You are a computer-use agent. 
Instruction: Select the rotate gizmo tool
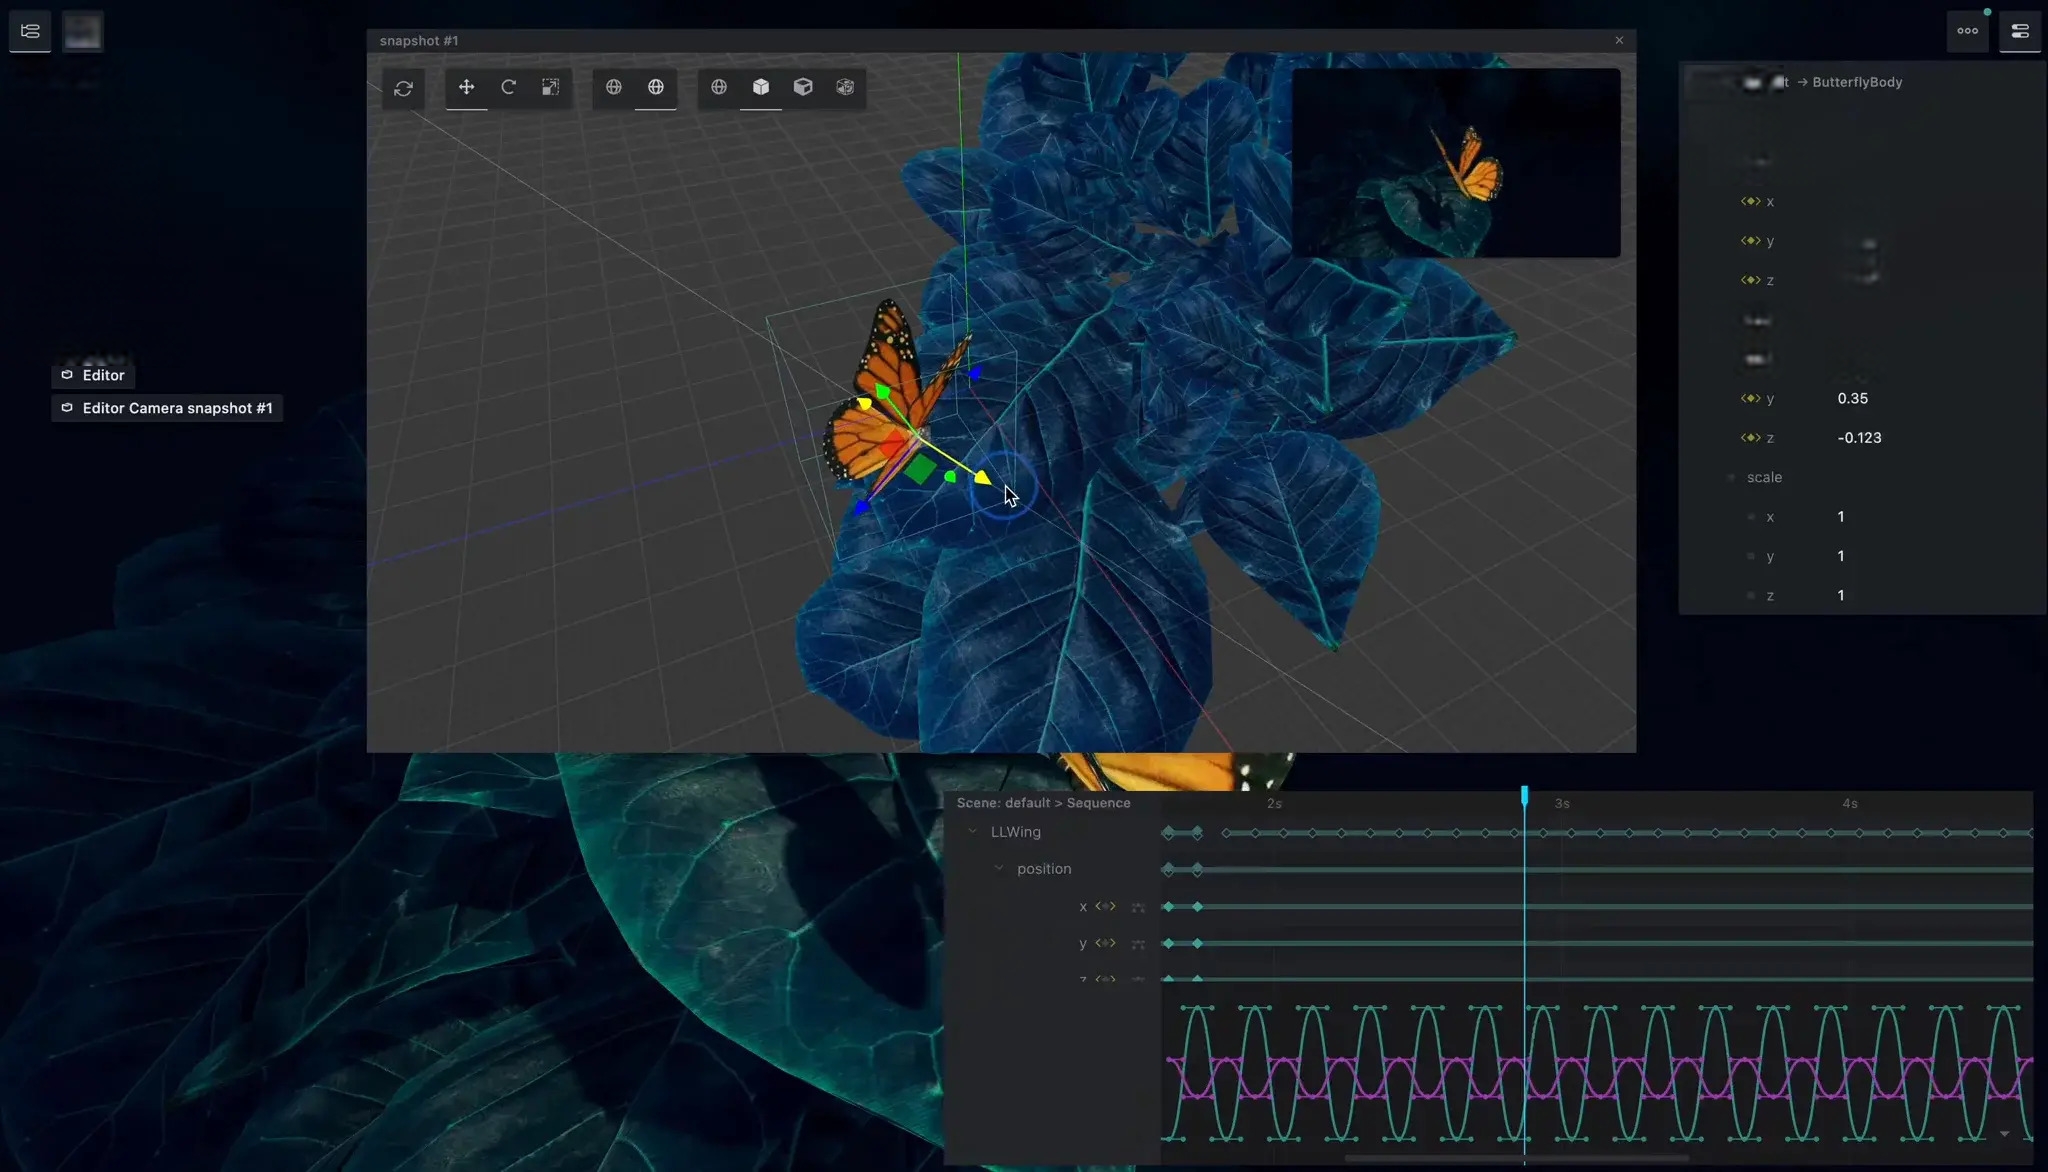click(x=508, y=87)
